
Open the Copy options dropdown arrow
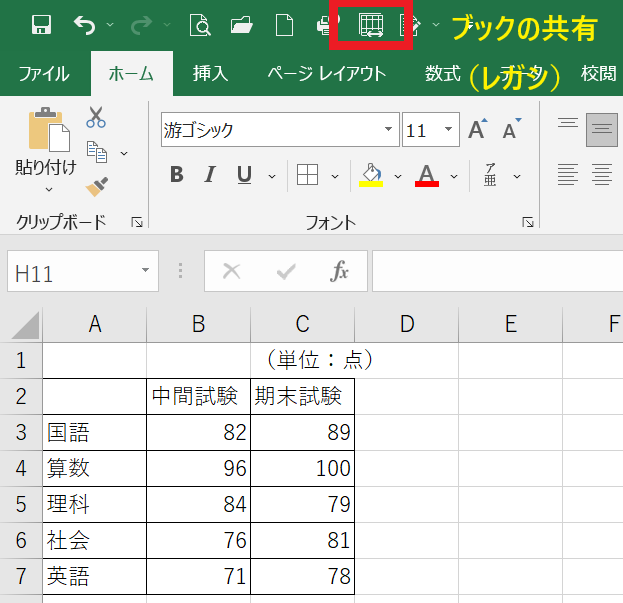click(x=124, y=153)
